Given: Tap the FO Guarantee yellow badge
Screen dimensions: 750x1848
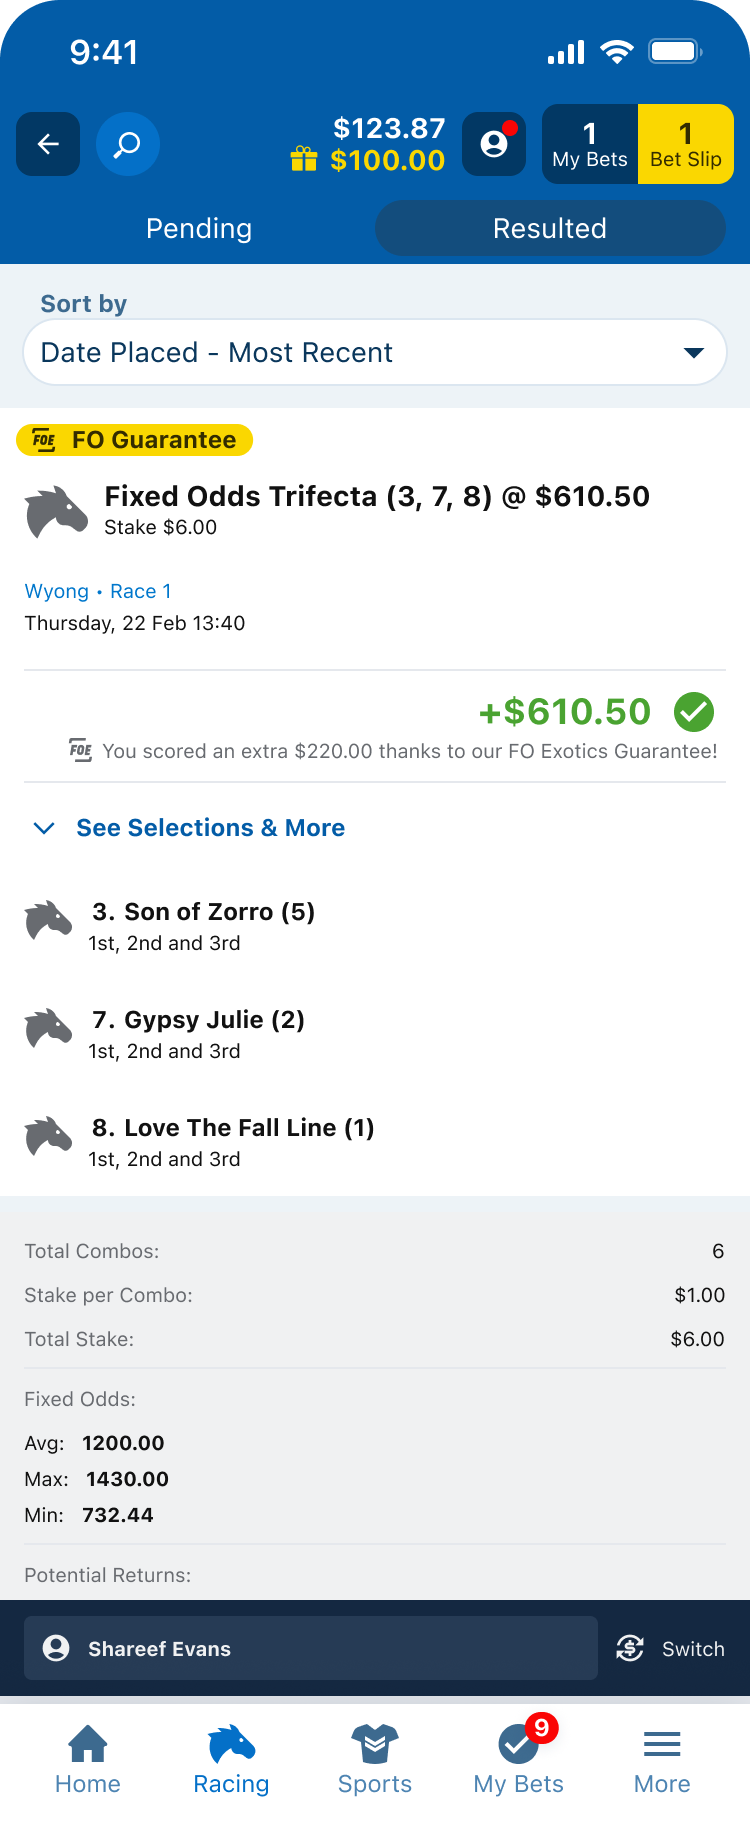Looking at the screenshot, I should coord(135,440).
